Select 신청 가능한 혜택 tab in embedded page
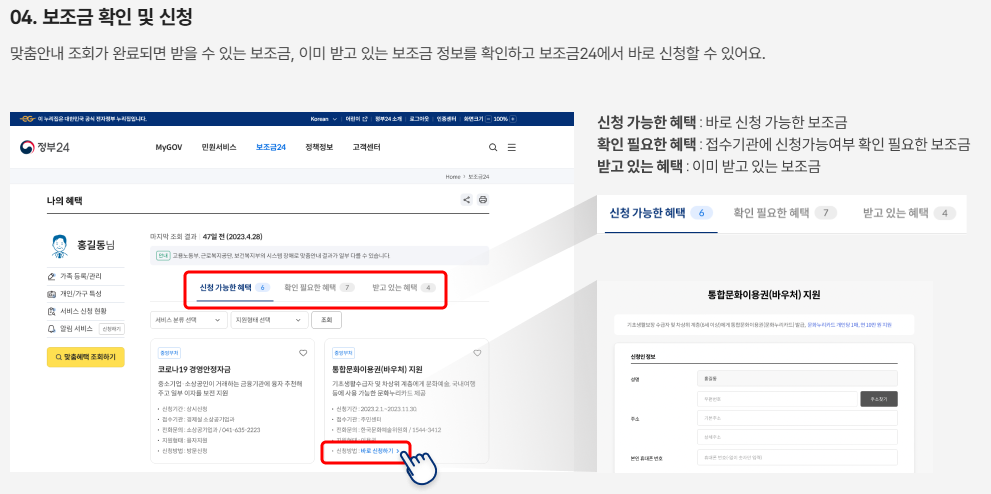 pos(234,287)
